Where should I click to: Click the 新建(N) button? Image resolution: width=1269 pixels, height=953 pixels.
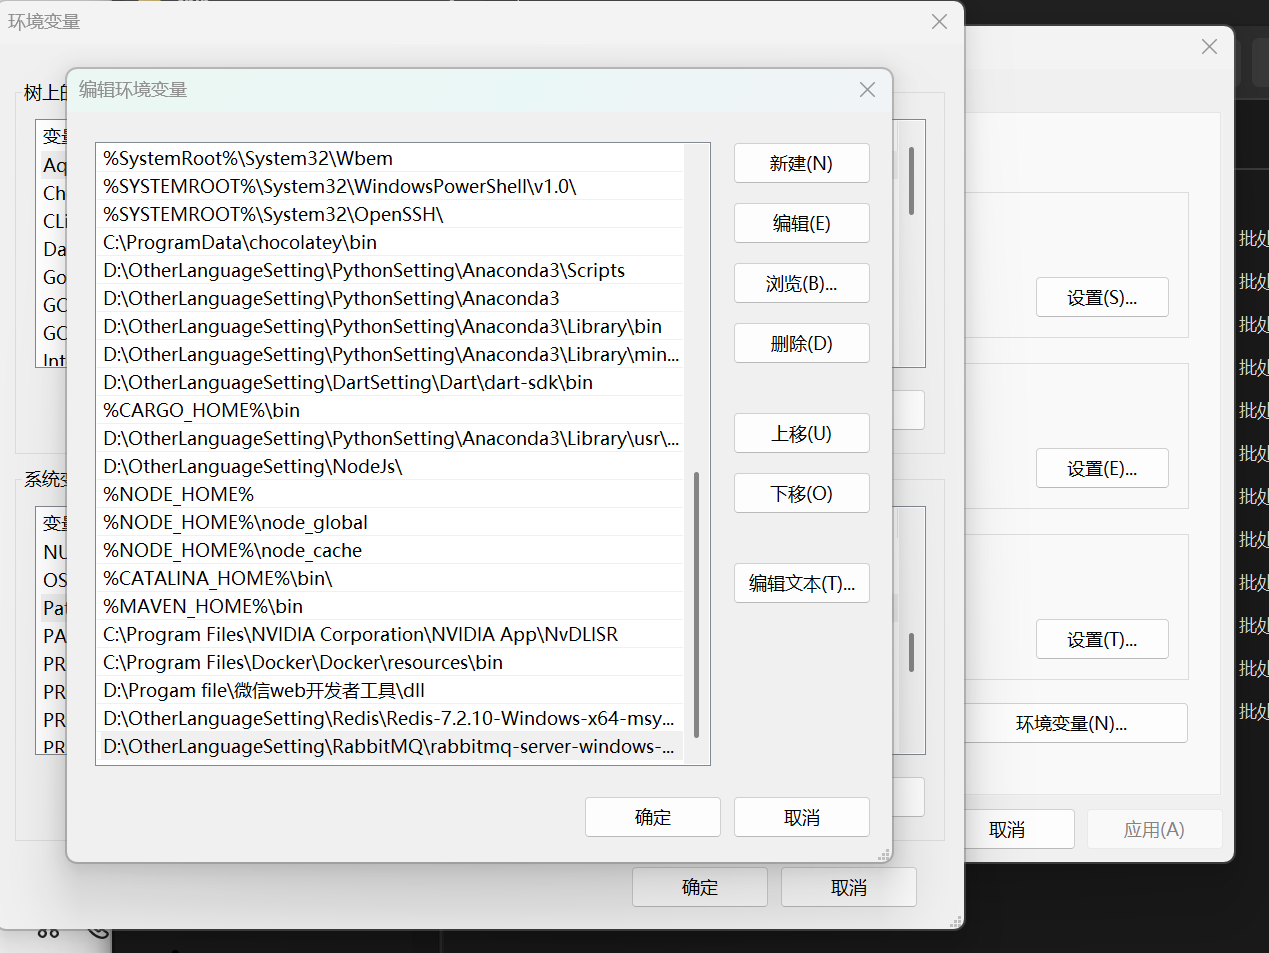point(801,164)
